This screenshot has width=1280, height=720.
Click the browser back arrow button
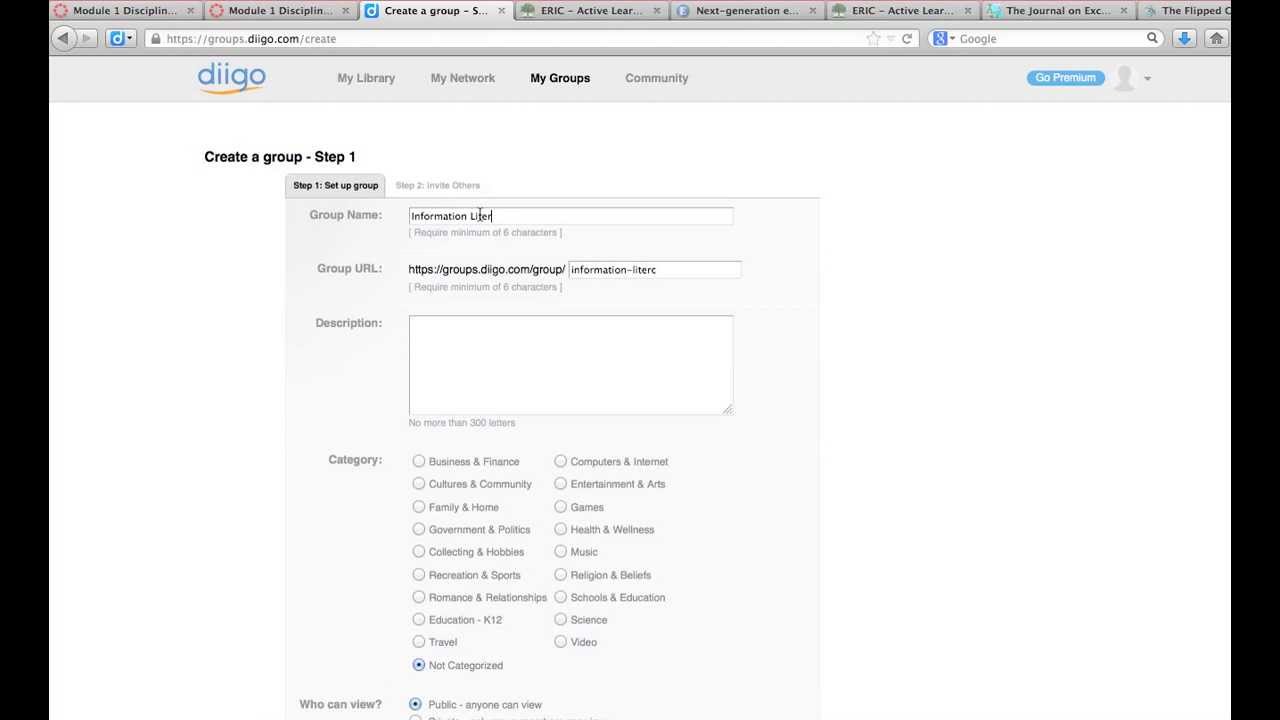(x=63, y=38)
